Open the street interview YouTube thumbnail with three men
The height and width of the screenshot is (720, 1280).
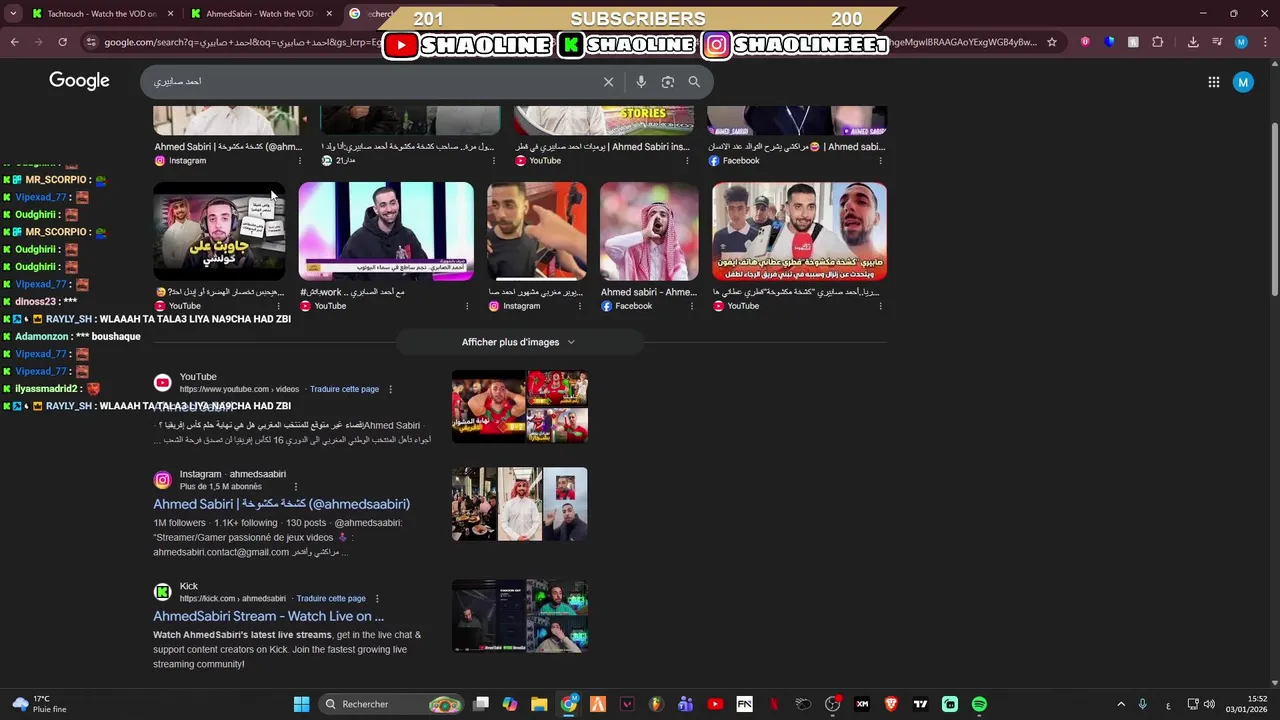pyautogui.click(x=799, y=231)
